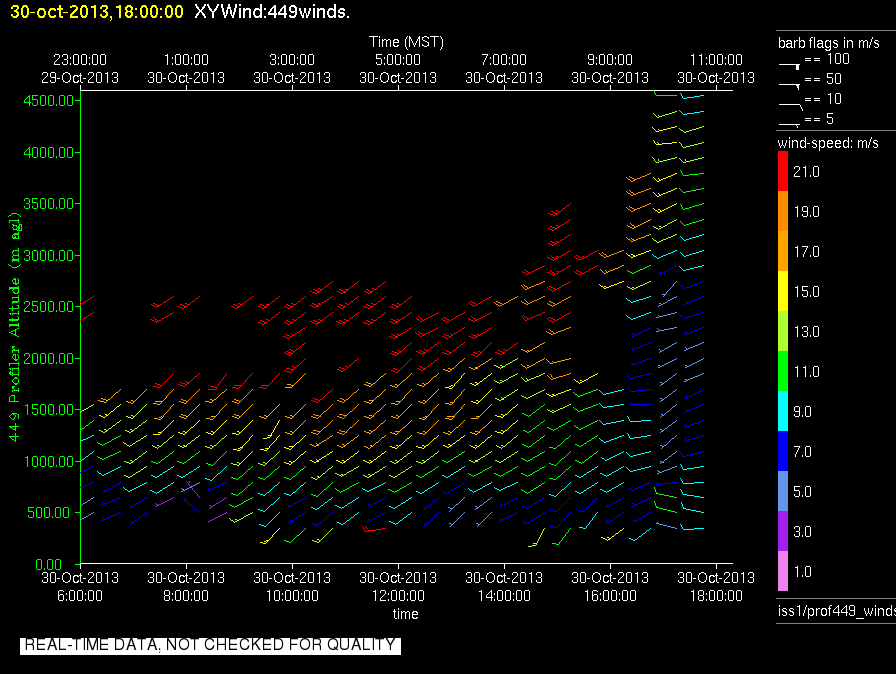
Task: Click the barb flag icon for 50 m/s
Action: coord(790,86)
